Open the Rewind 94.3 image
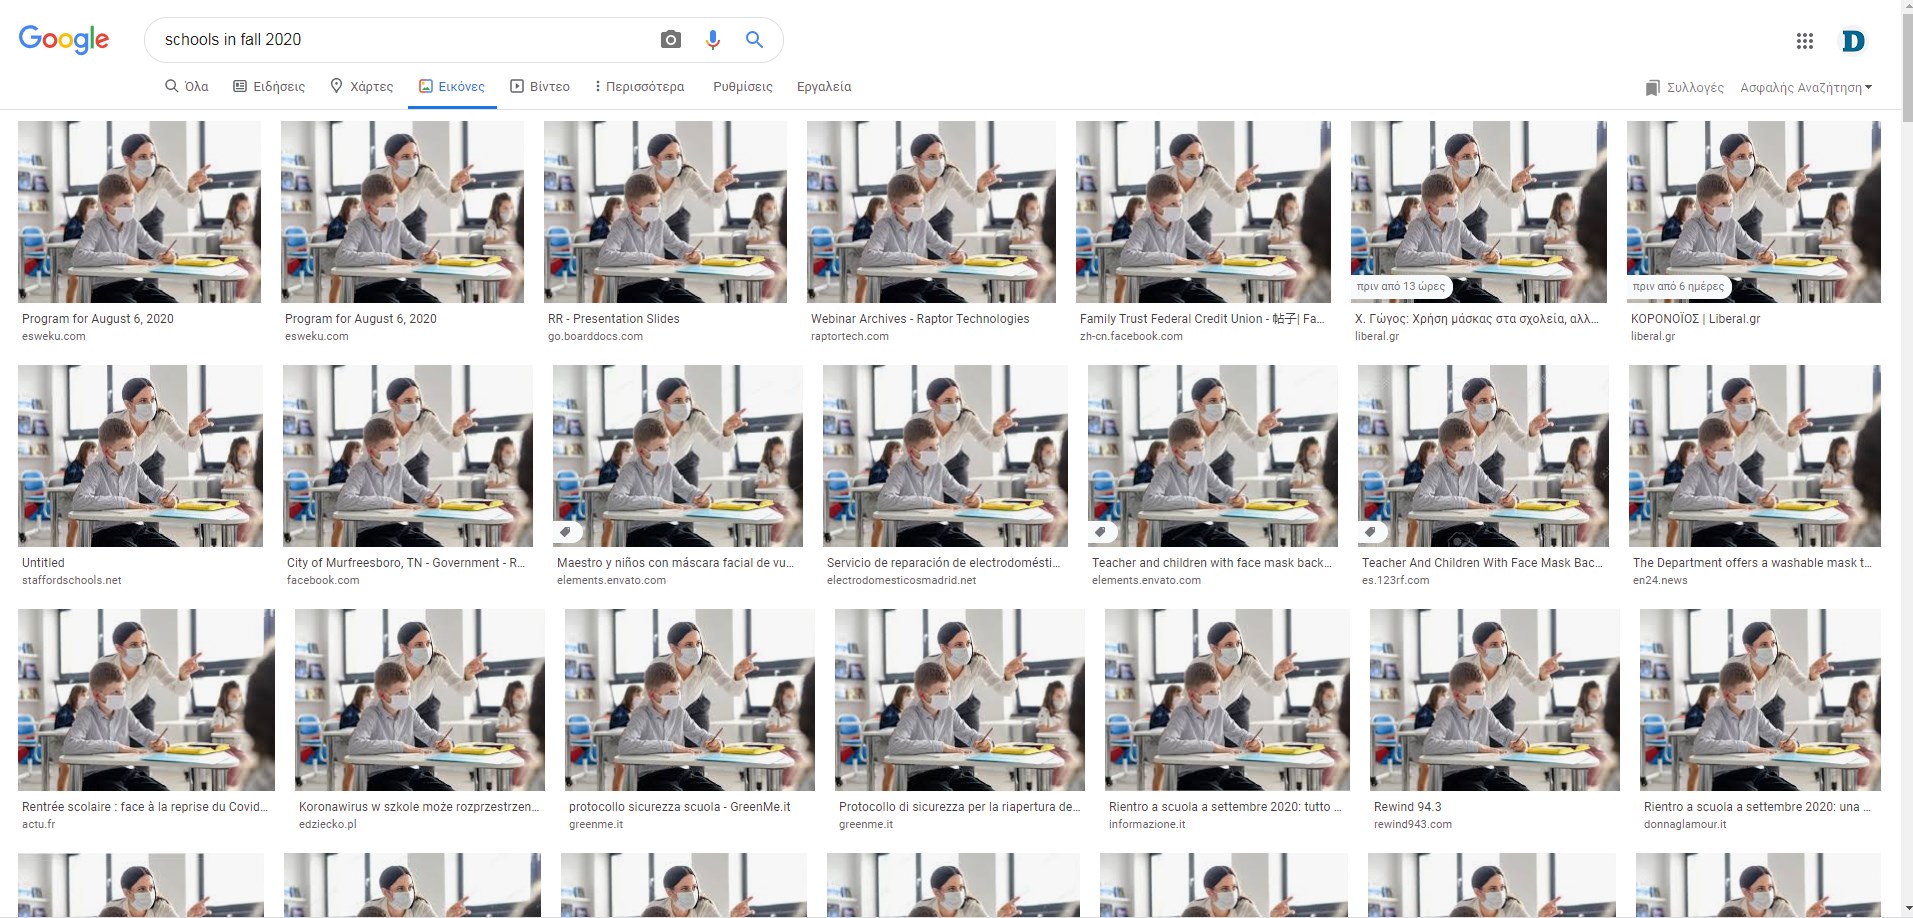 coord(1495,700)
